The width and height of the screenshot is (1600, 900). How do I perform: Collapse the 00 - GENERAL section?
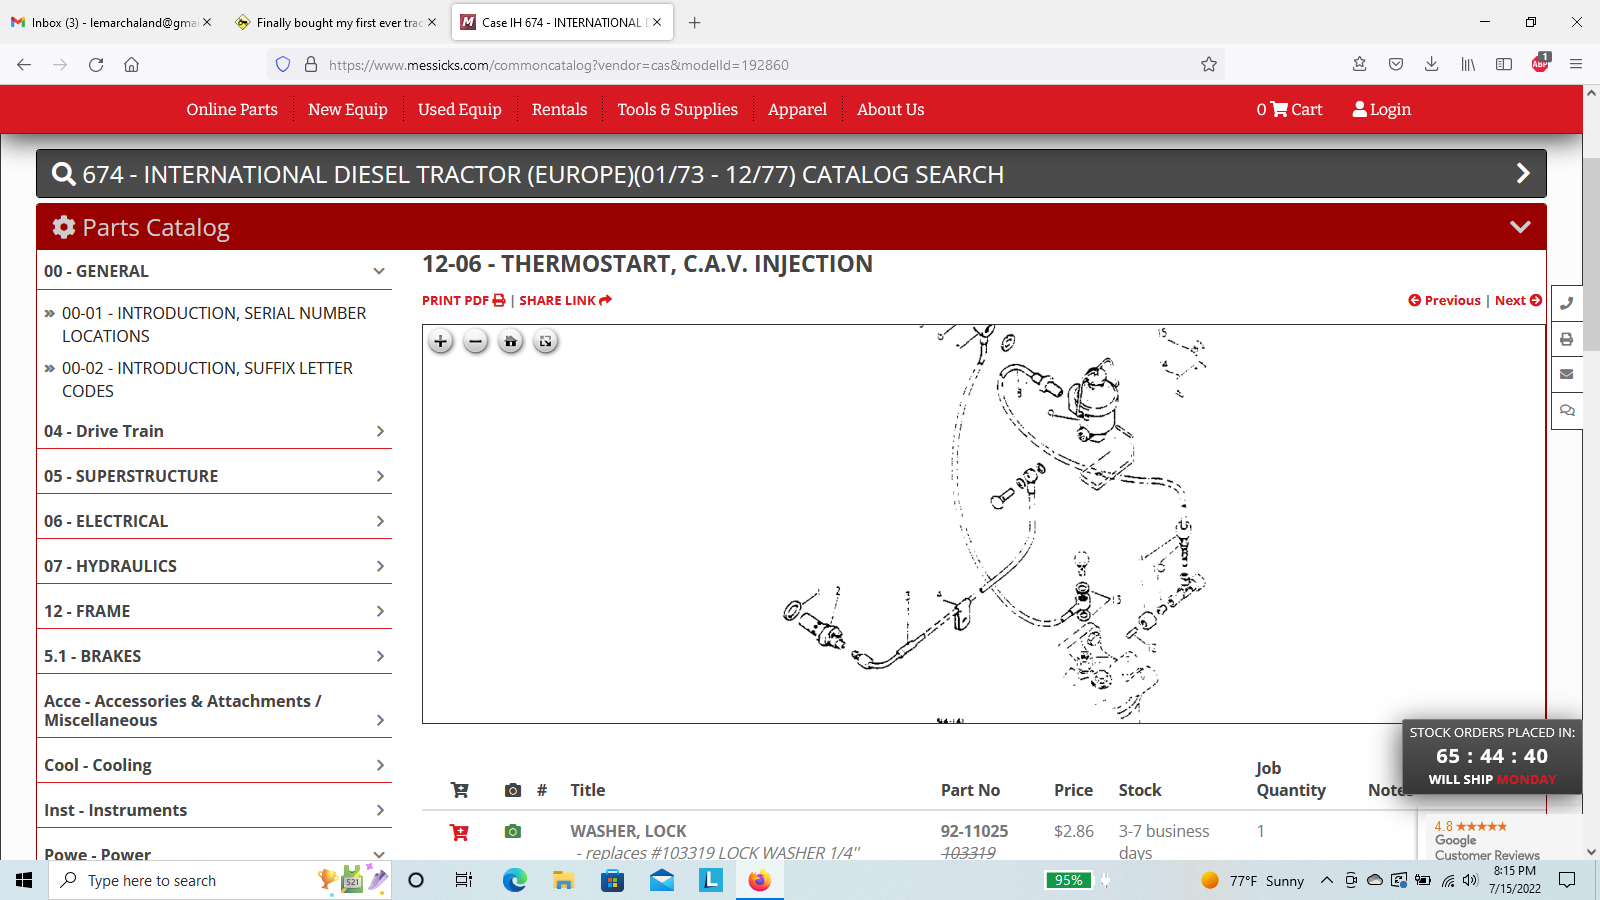click(379, 271)
